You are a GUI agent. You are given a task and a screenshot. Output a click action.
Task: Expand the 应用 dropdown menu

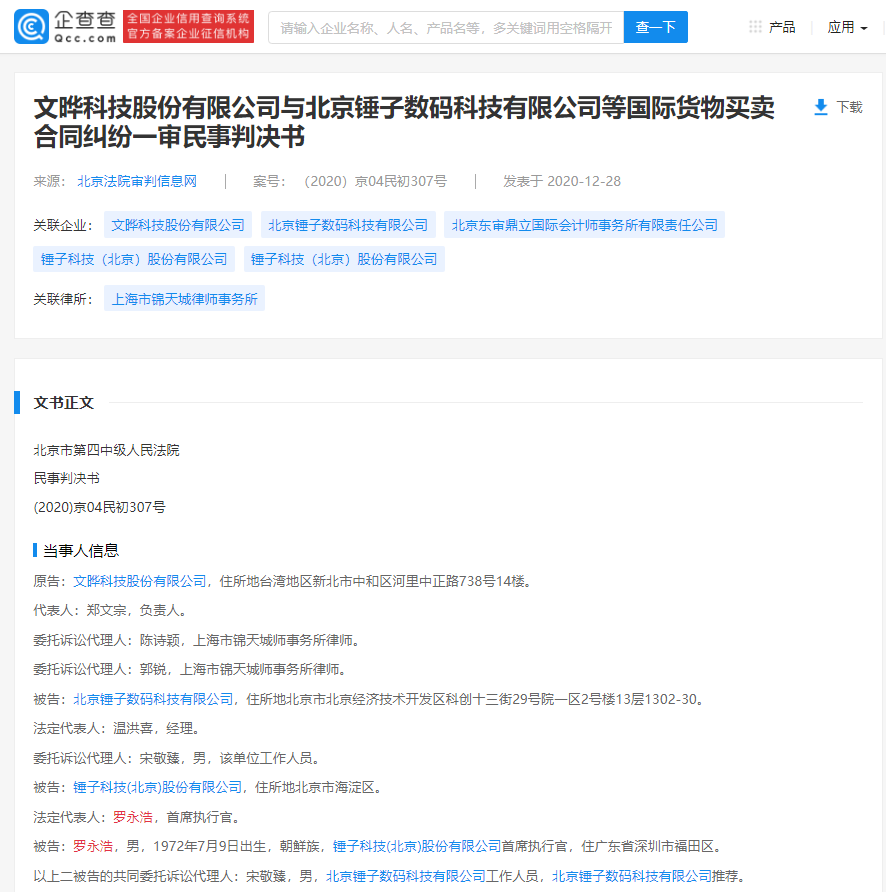tap(847, 27)
